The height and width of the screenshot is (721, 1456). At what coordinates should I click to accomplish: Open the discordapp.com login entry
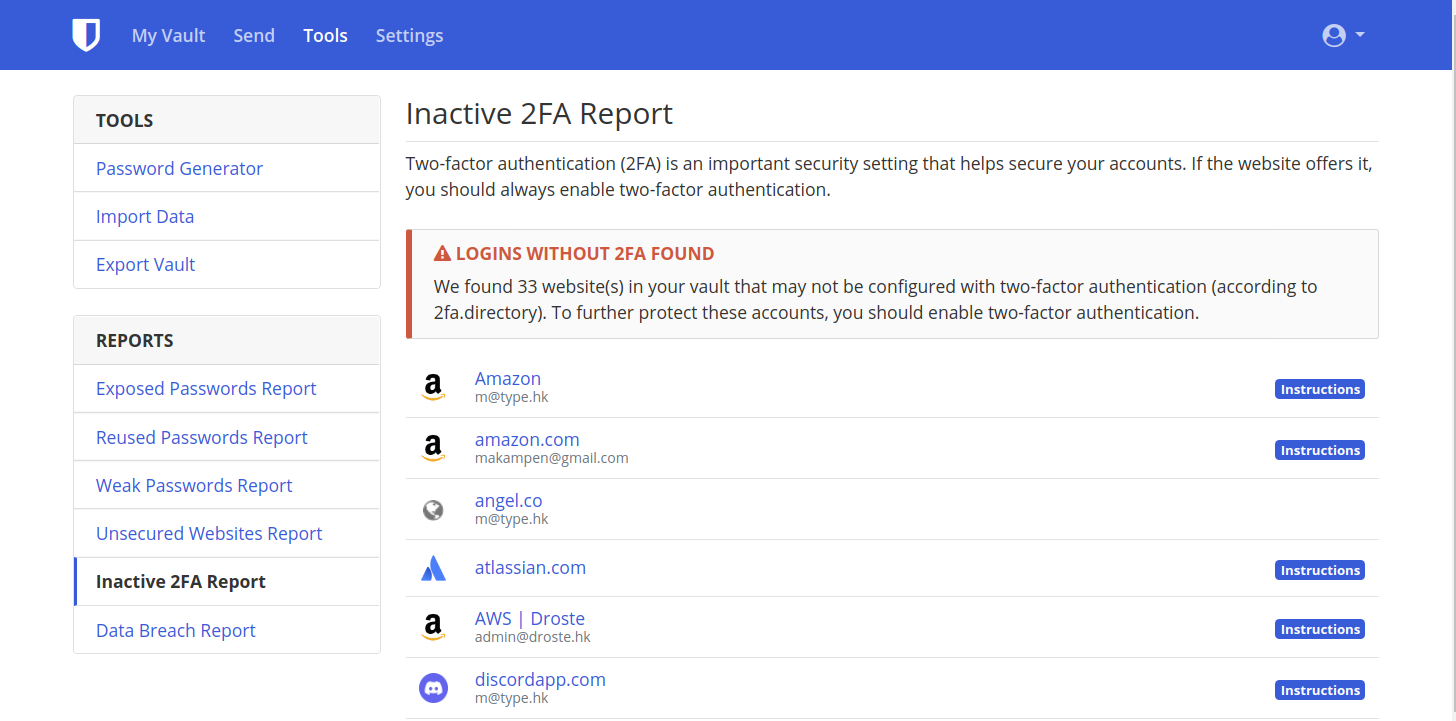540,679
